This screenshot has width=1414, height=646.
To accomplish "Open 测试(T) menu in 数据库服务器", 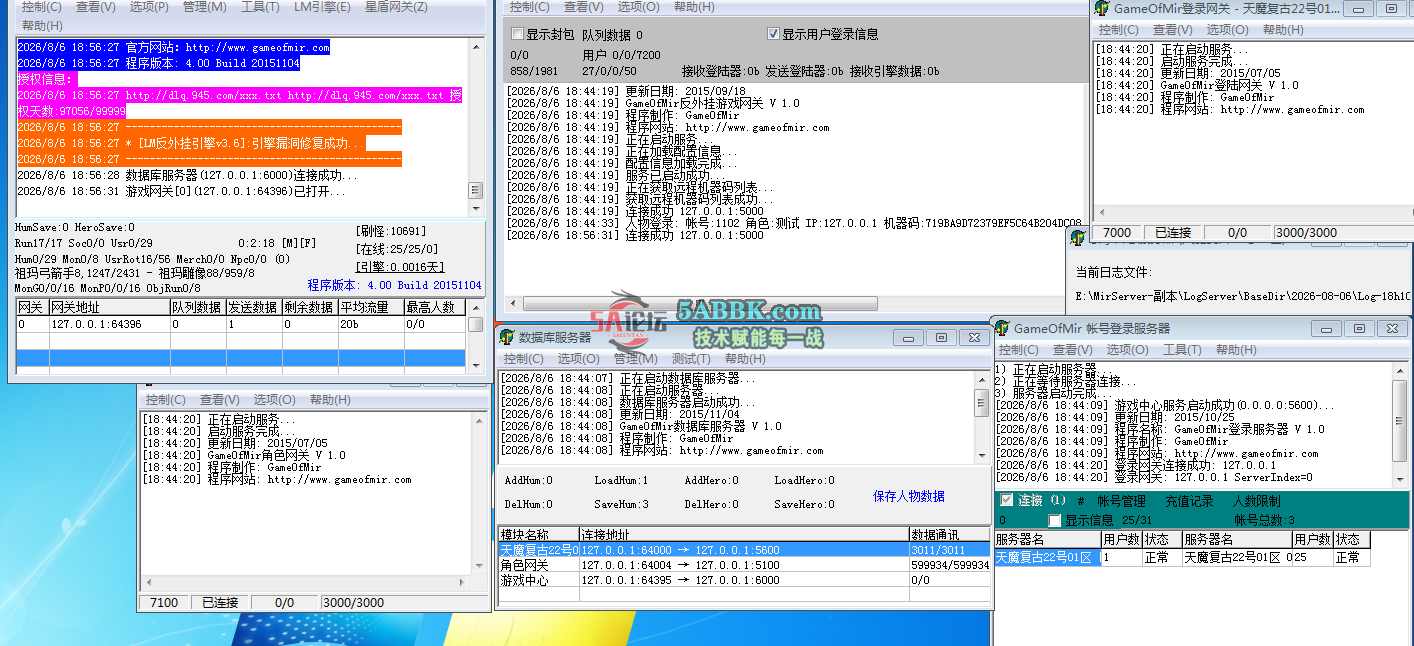I will point(690,359).
